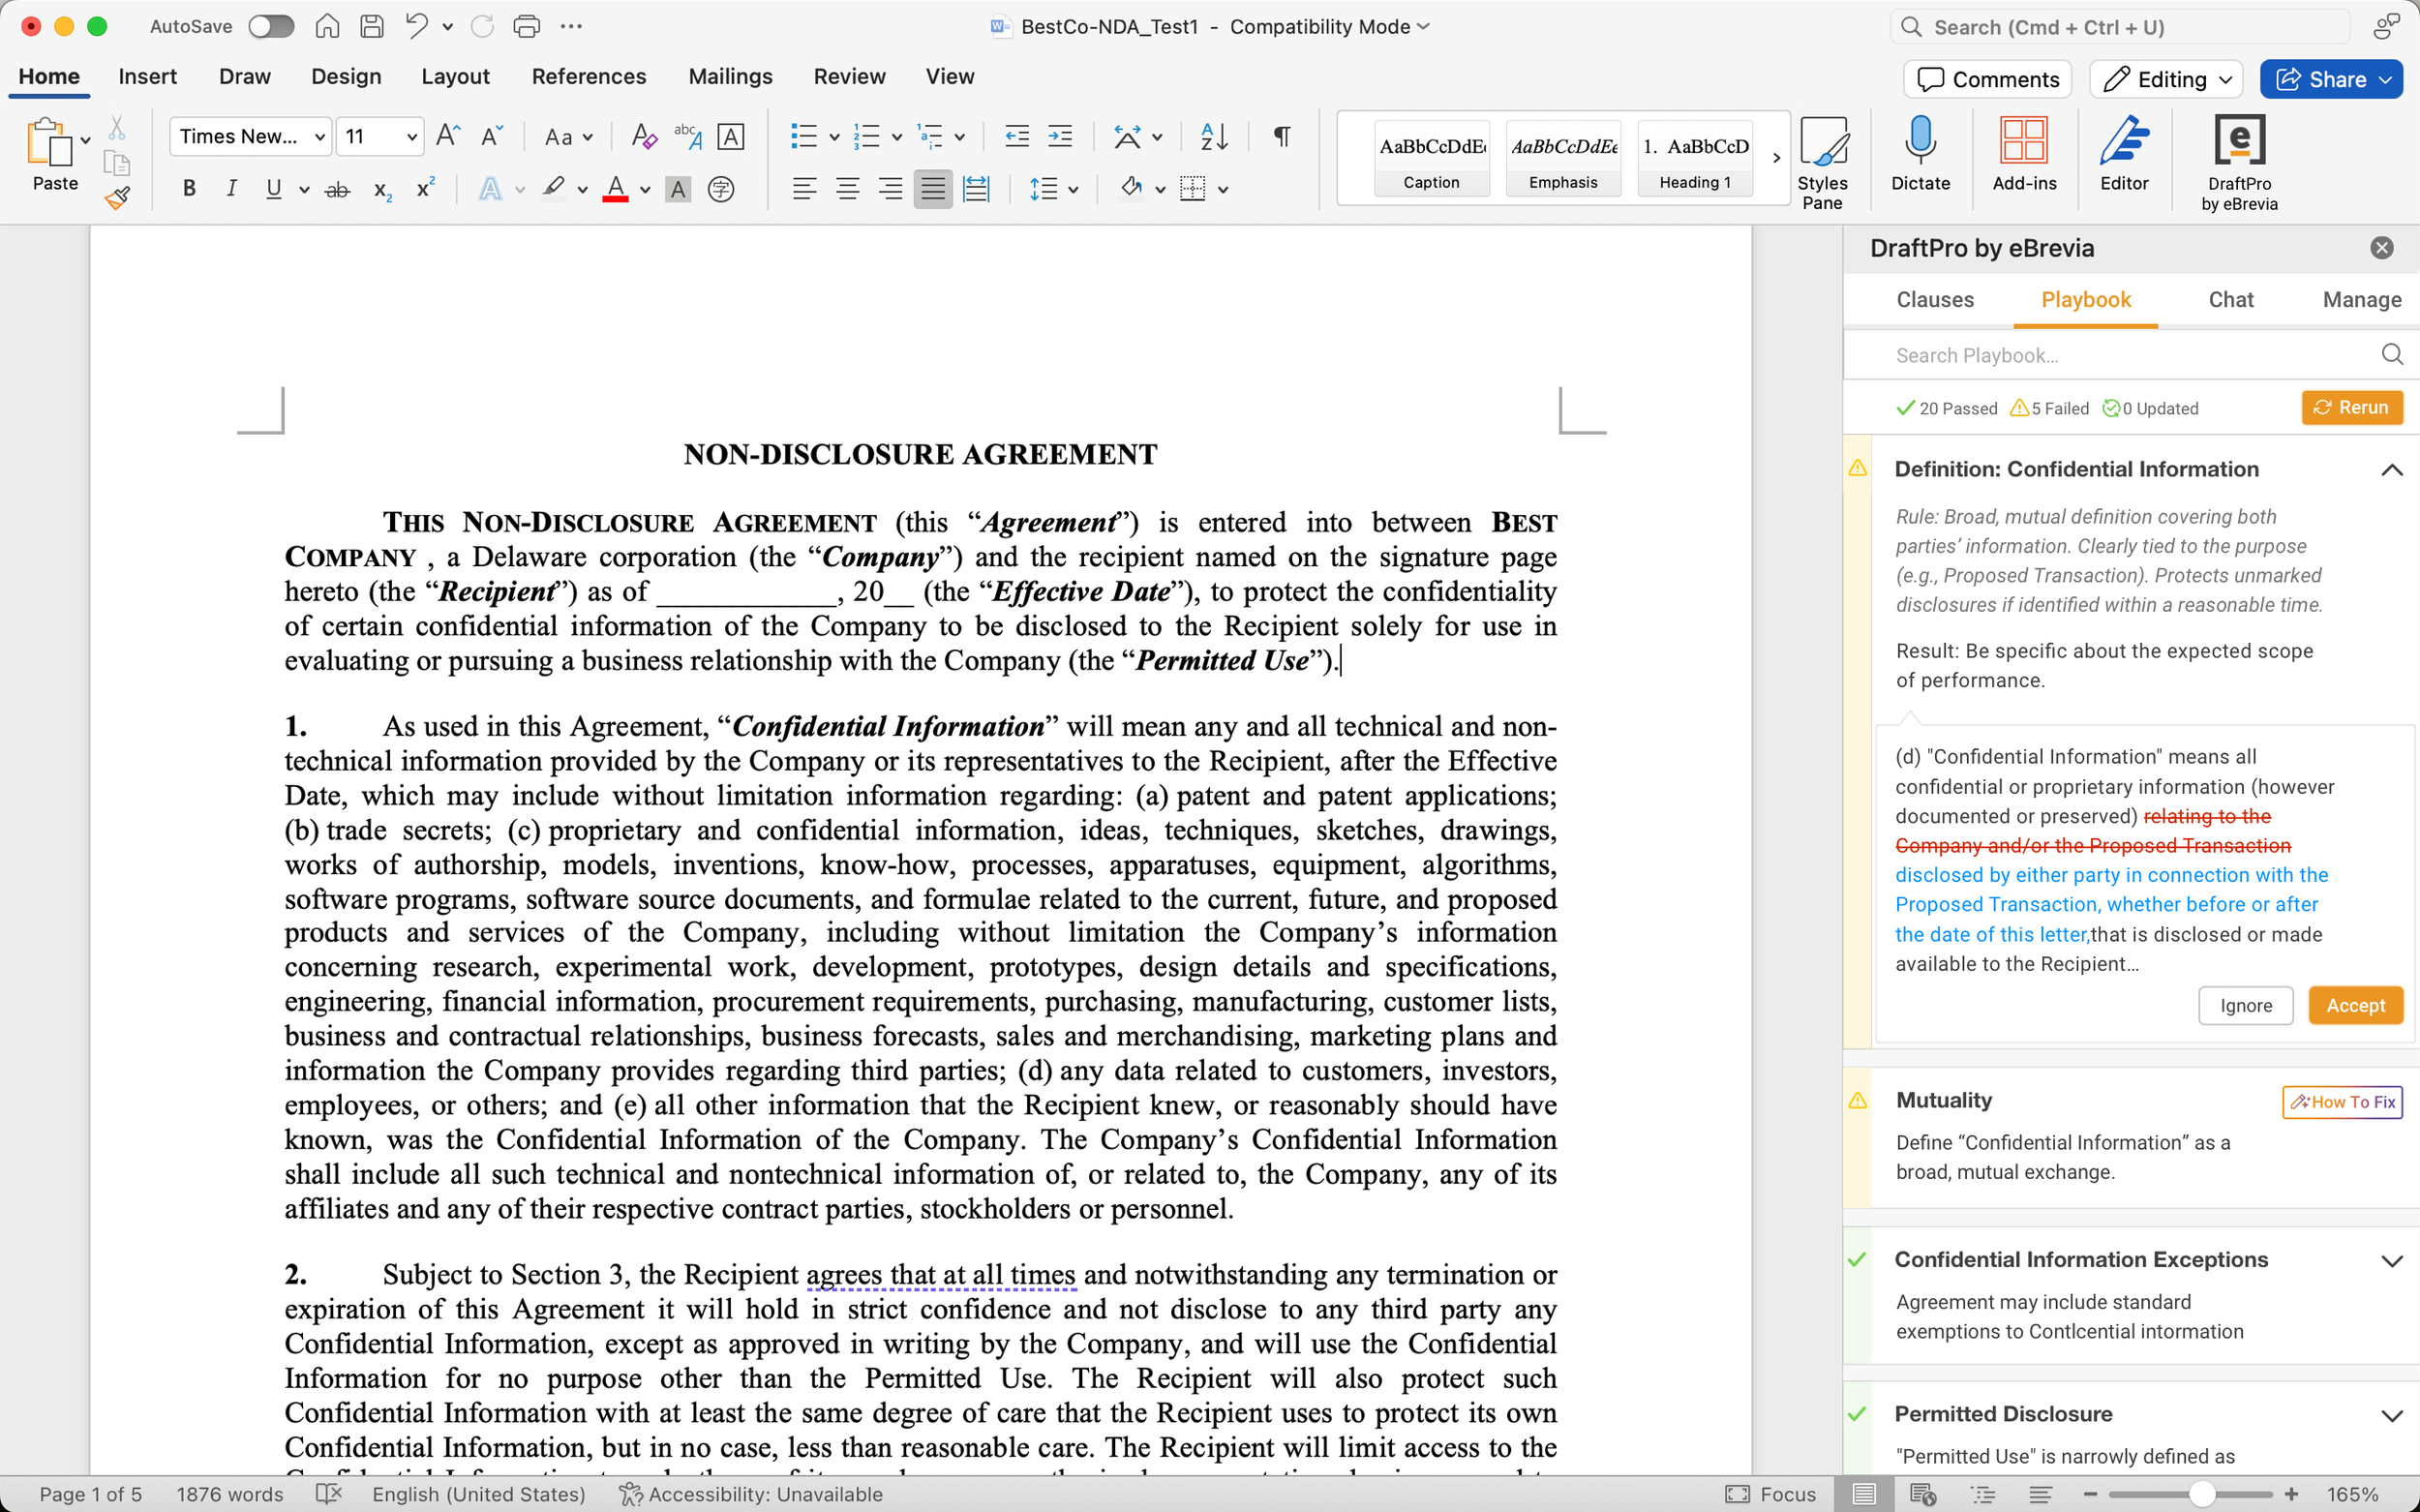The height and width of the screenshot is (1512, 2420).
Task: Open the Editing mode dropdown
Action: [2166, 79]
